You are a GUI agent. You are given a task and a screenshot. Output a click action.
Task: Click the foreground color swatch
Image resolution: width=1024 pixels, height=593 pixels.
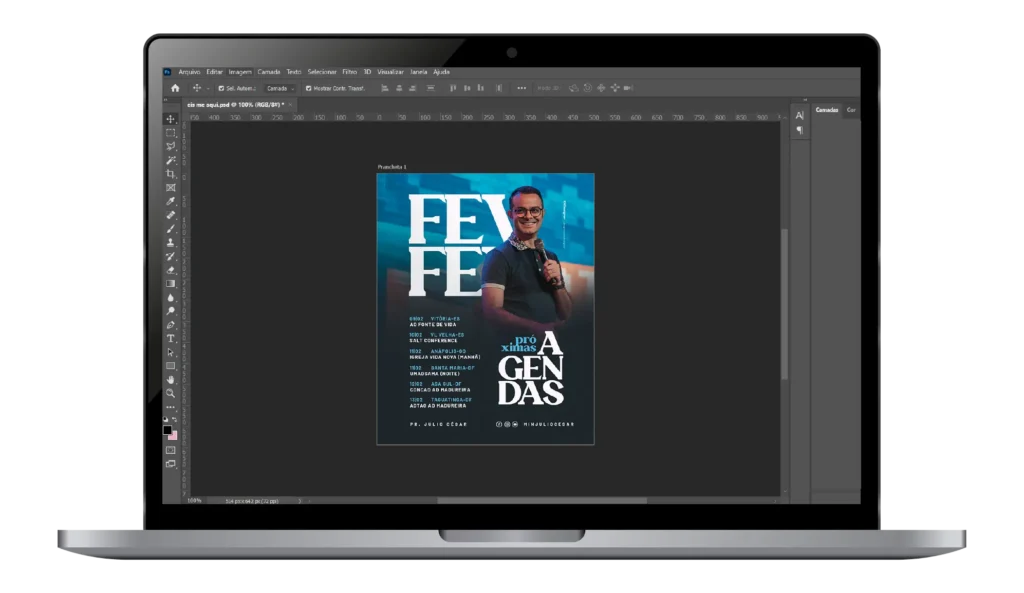168,429
